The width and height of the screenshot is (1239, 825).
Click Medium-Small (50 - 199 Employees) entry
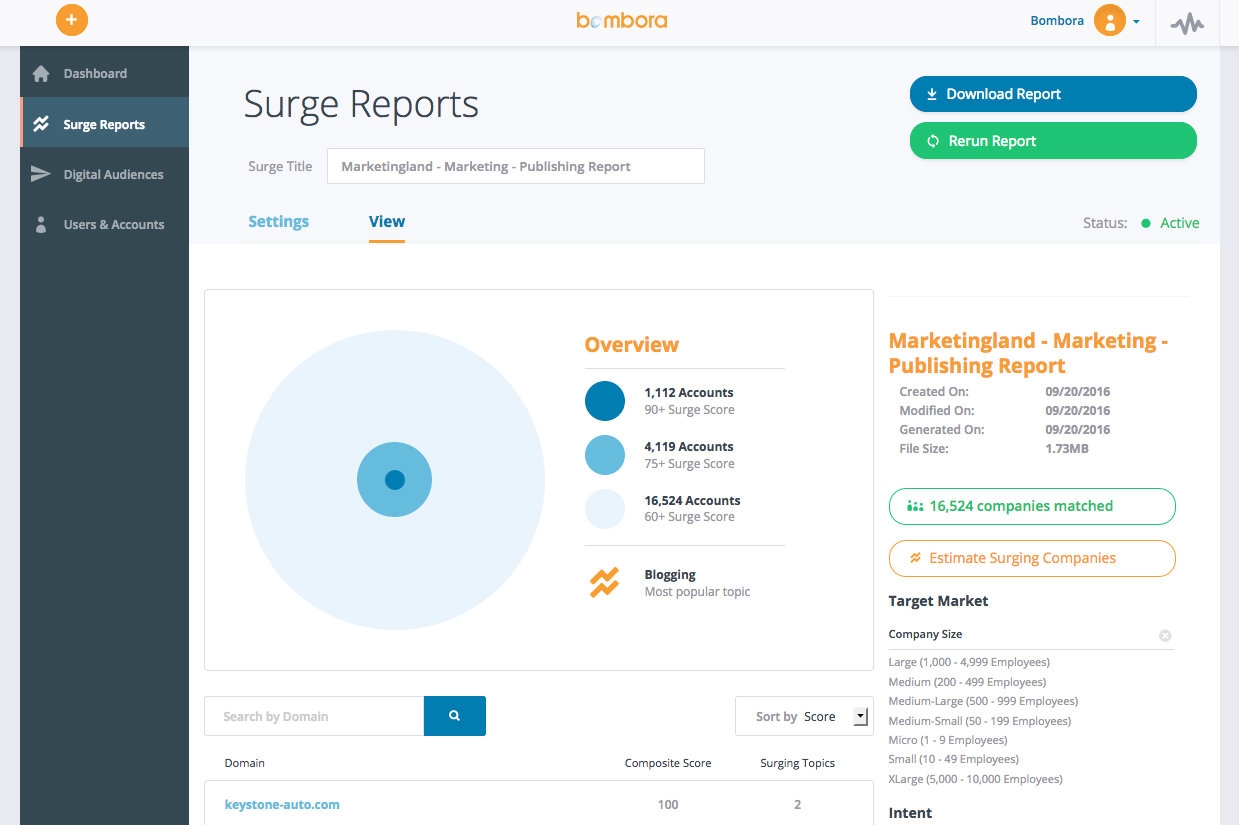pos(979,721)
